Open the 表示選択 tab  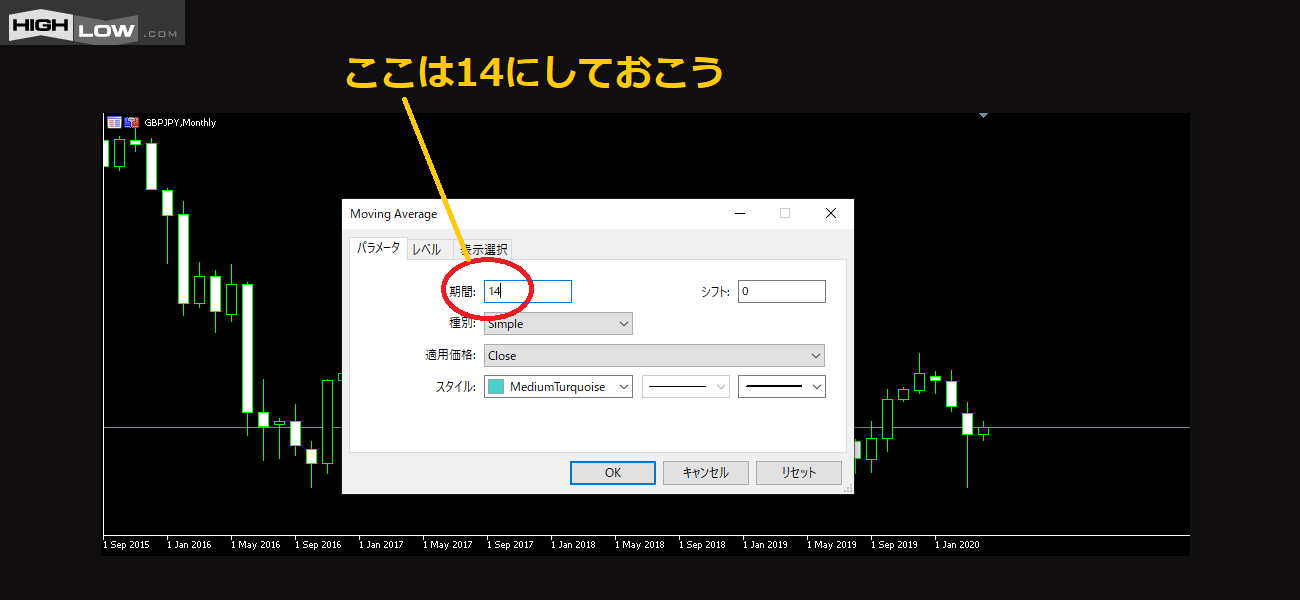pos(486,249)
